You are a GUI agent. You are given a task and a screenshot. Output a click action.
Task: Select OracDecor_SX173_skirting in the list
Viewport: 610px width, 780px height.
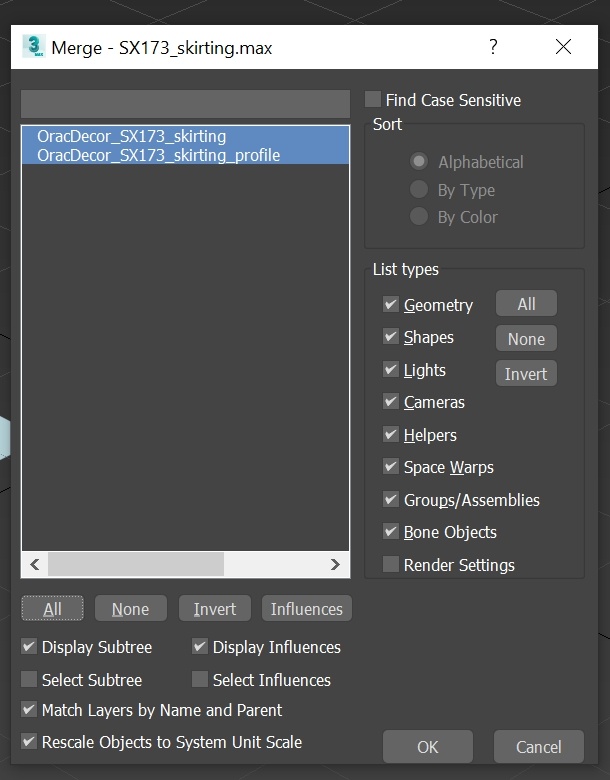[185, 136]
